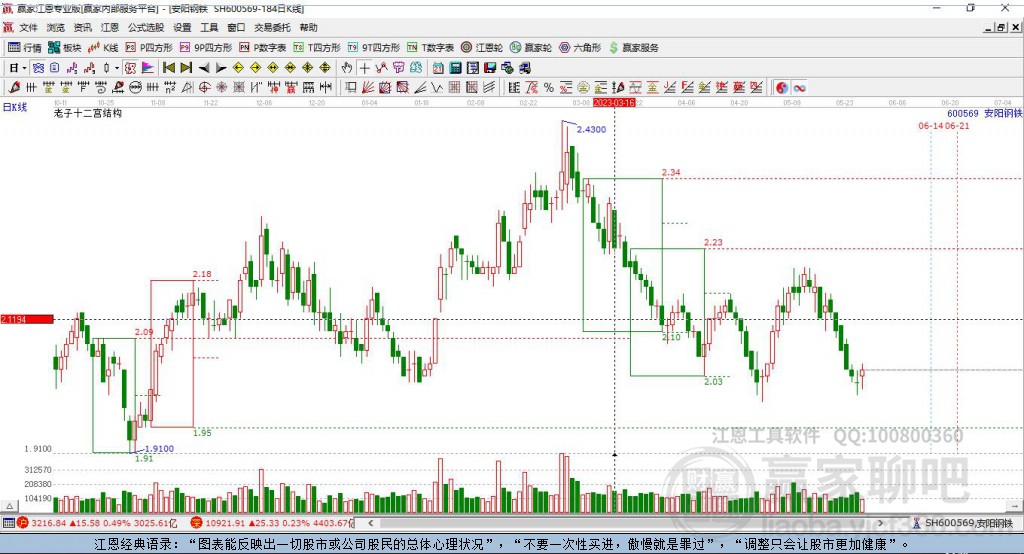Click the red-blue yin-yang icon
The height and width of the screenshot is (554, 1024).
[x=782, y=88]
